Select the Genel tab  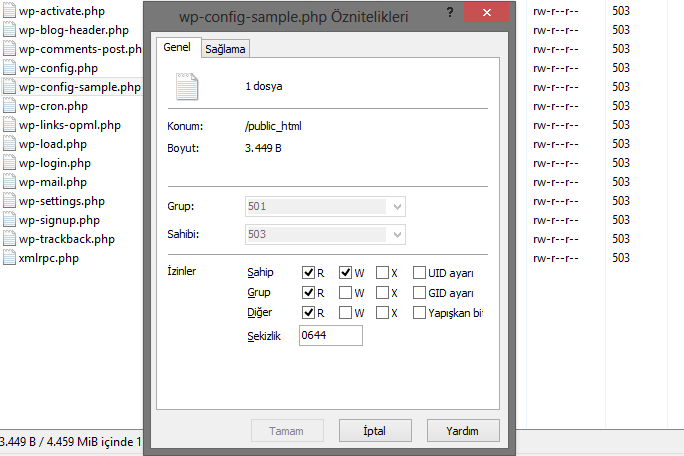click(178, 47)
